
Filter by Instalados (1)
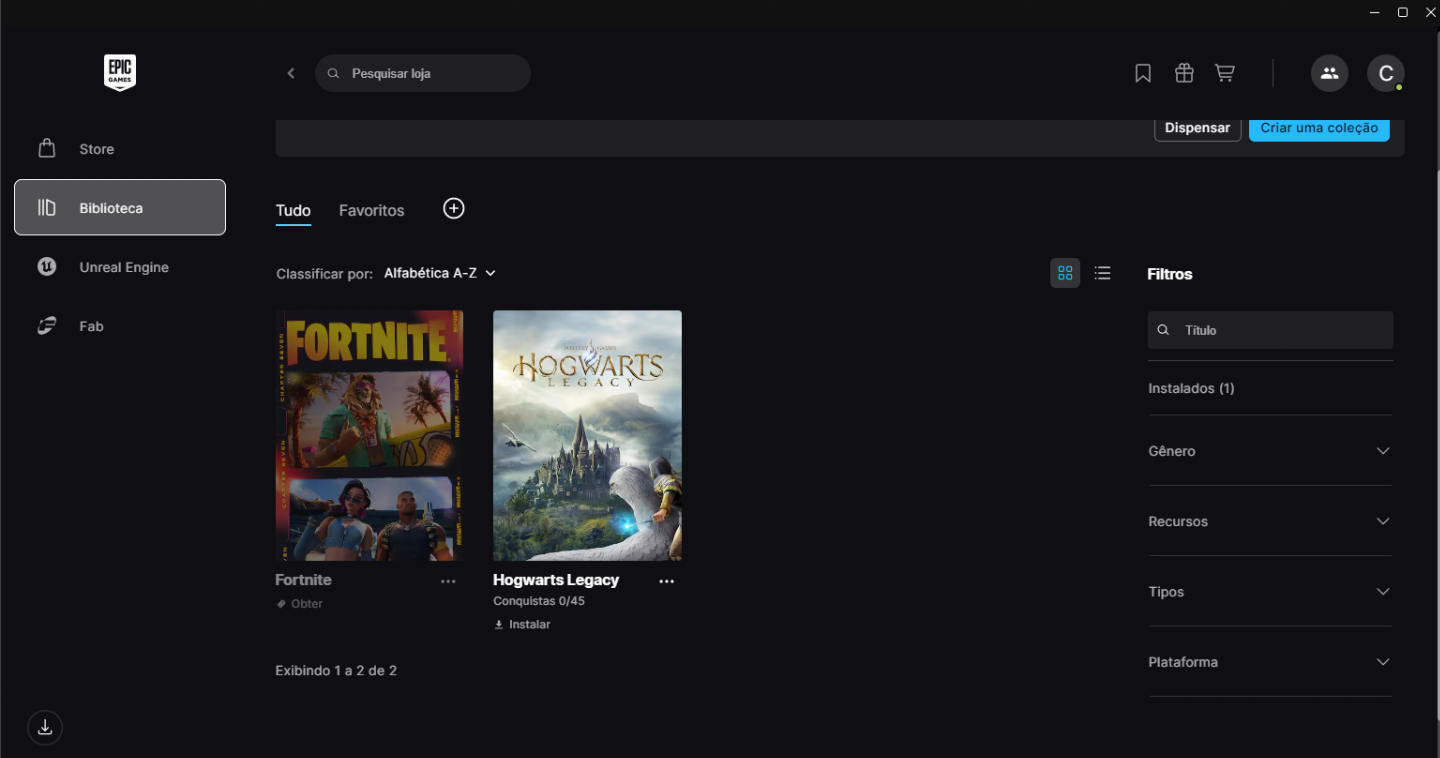pyautogui.click(x=1191, y=388)
